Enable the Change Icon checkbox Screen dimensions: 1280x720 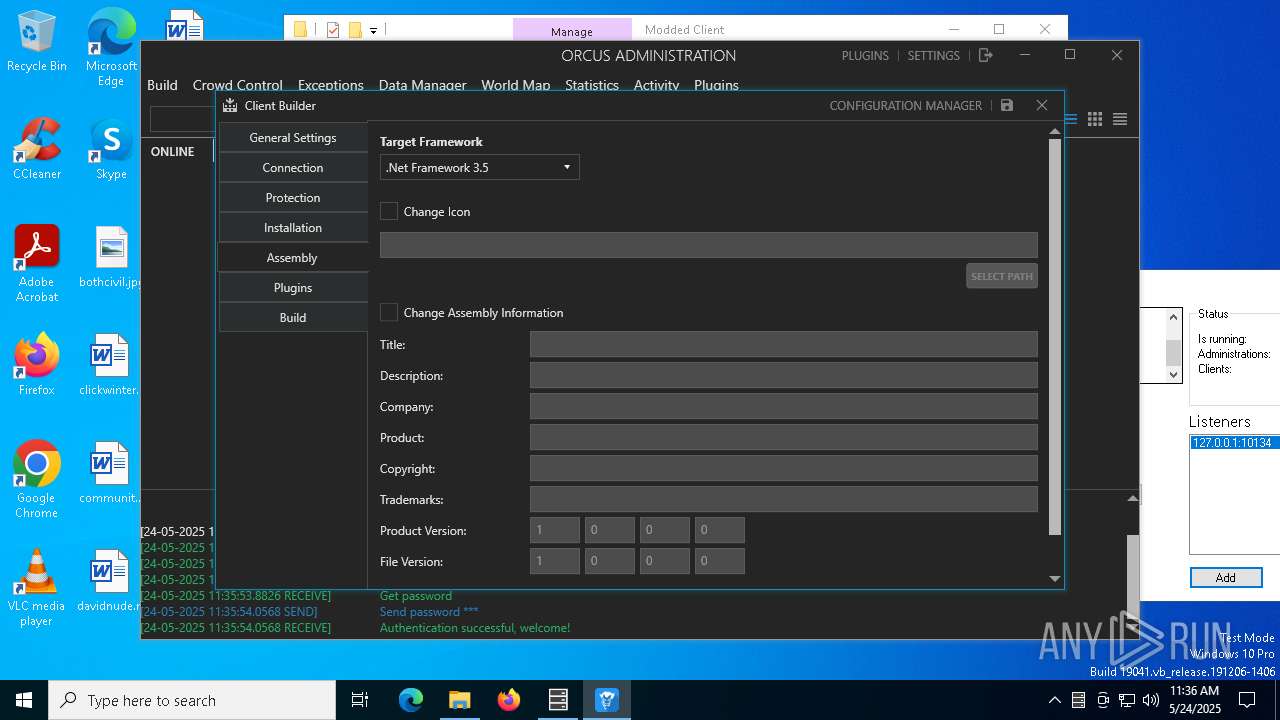coord(389,211)
